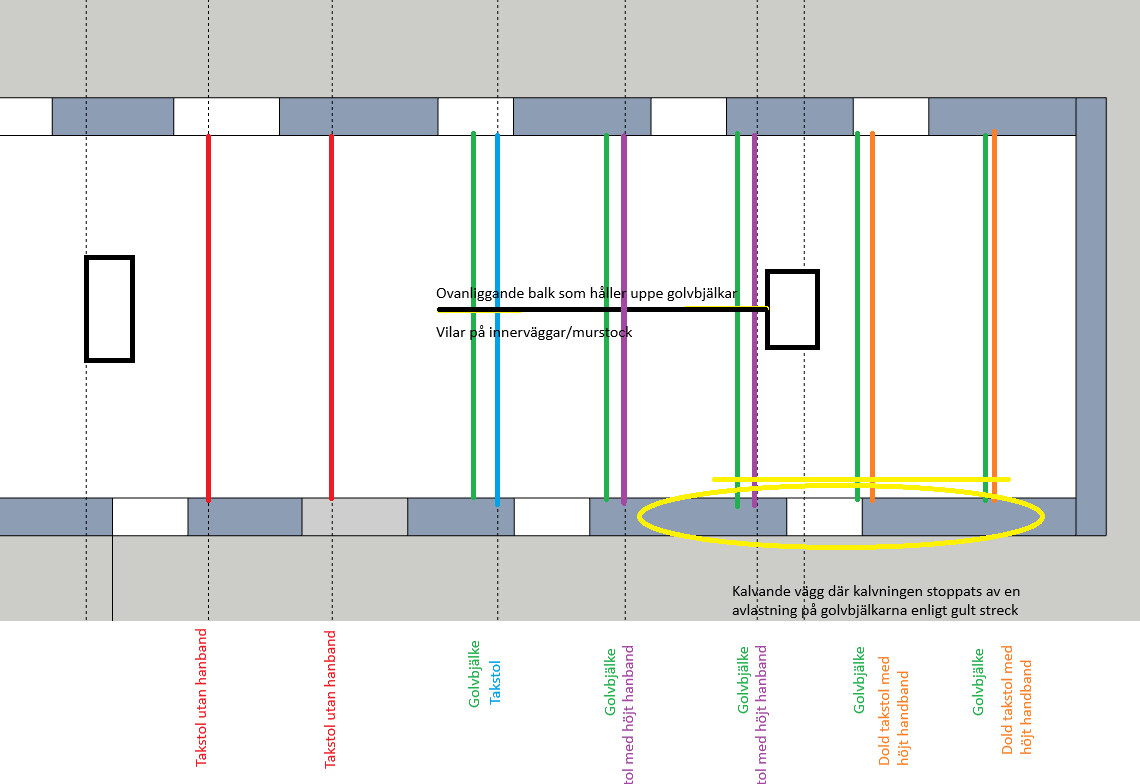This screenshot has height=784, width=1140.
Task: Select the leftmost green 'Golvbjälke' label
Action: tap(475, 674)
